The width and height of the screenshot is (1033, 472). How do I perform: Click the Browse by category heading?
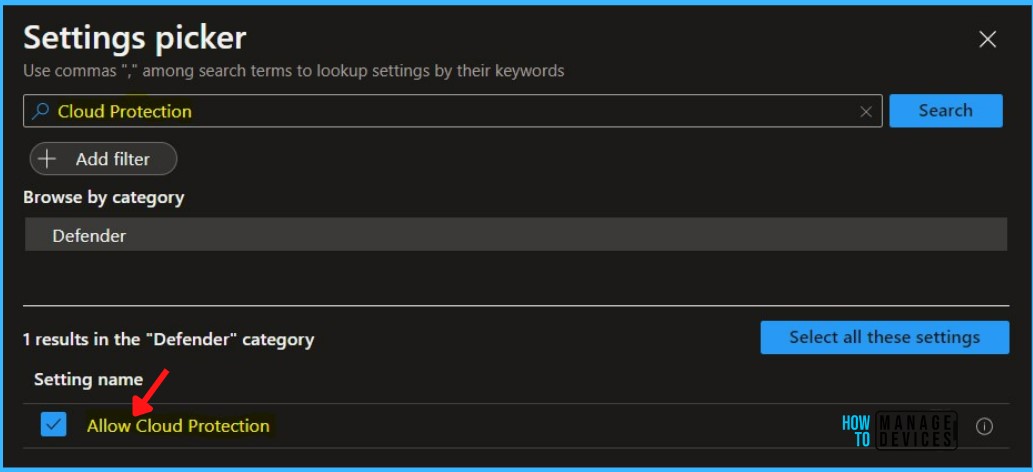103,197
